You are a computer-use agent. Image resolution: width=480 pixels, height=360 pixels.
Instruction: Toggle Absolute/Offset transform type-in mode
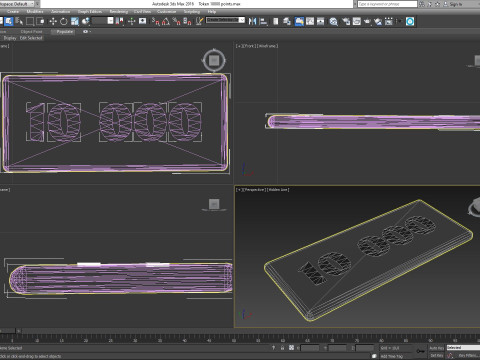coord(291,348)
